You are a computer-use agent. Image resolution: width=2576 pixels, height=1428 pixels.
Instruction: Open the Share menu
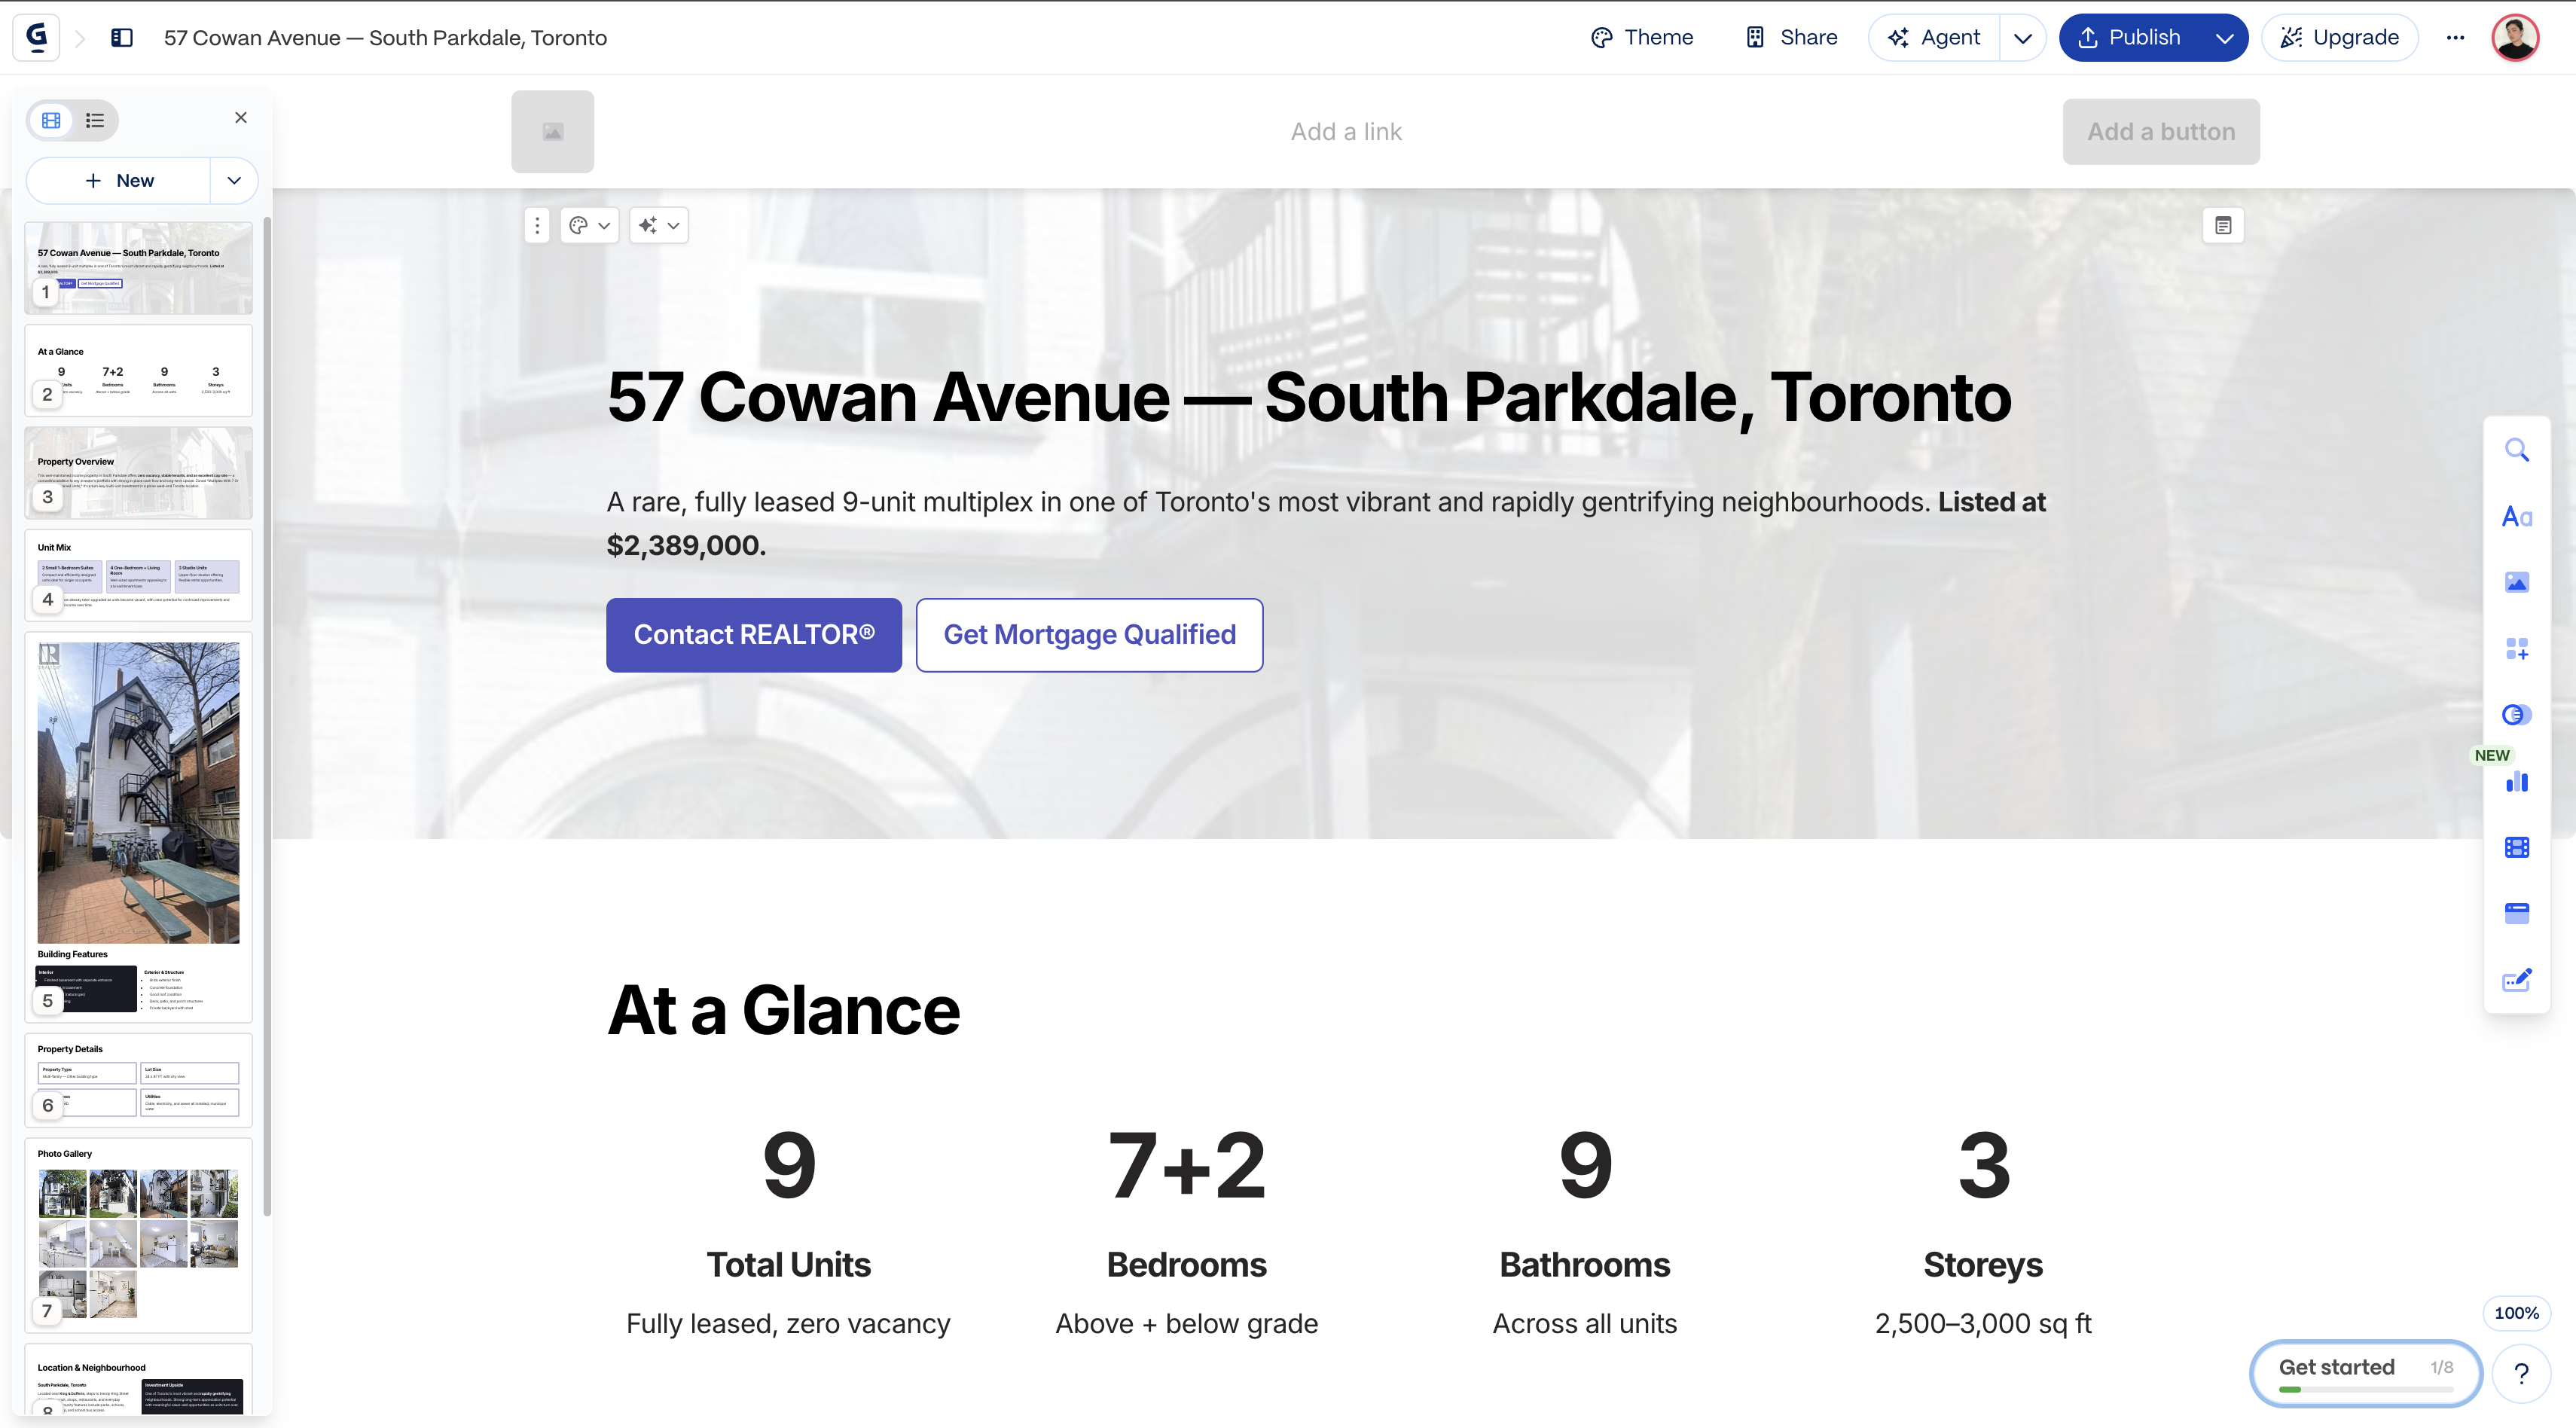pos(1791,38)
